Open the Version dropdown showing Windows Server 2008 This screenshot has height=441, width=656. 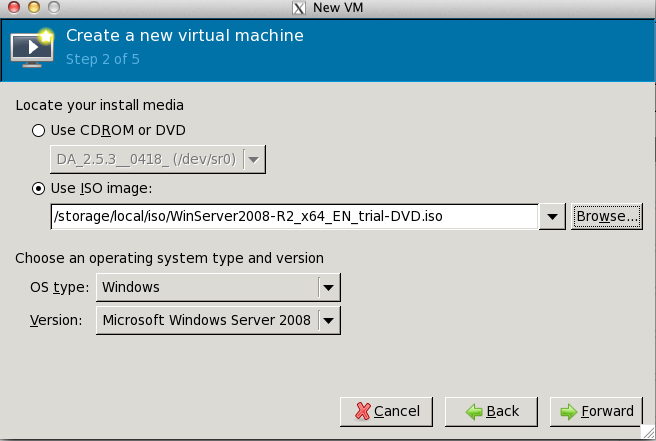(218, 320)
